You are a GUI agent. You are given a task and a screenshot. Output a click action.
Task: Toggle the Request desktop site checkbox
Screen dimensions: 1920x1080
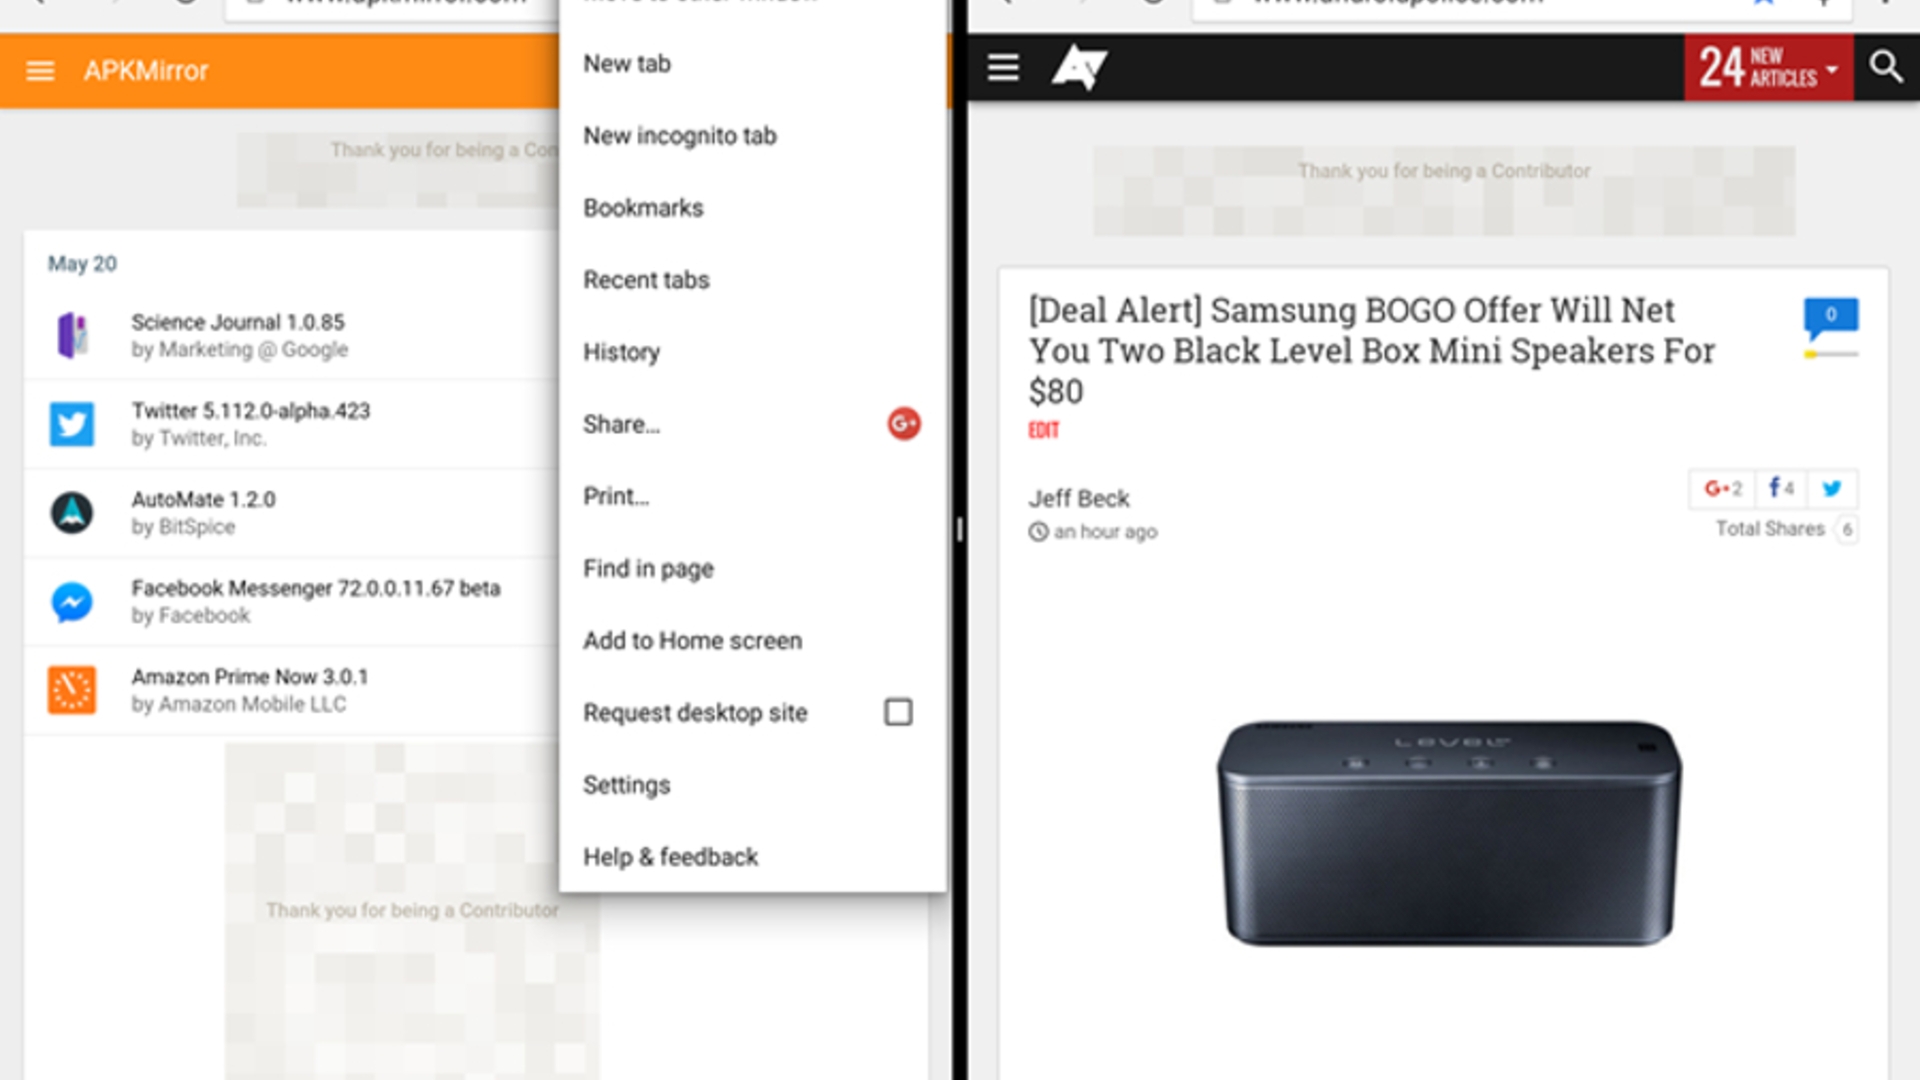click(x=898, y=712)
